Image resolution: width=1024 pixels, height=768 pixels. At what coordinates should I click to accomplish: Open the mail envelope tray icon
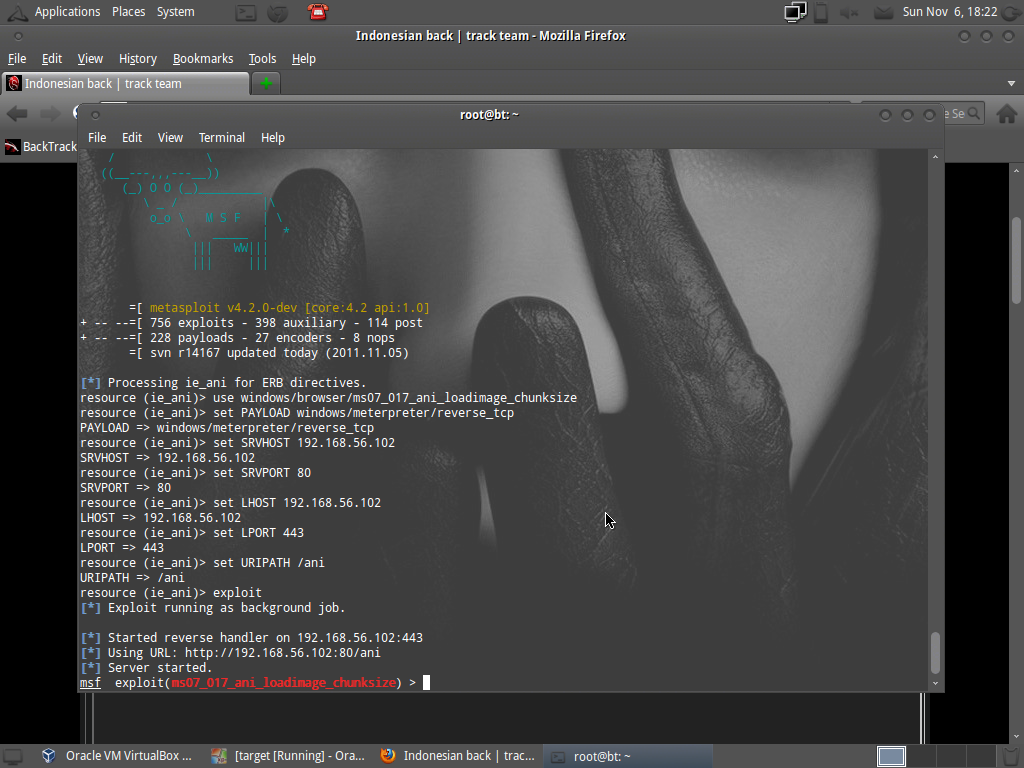(x=884, y=12)
